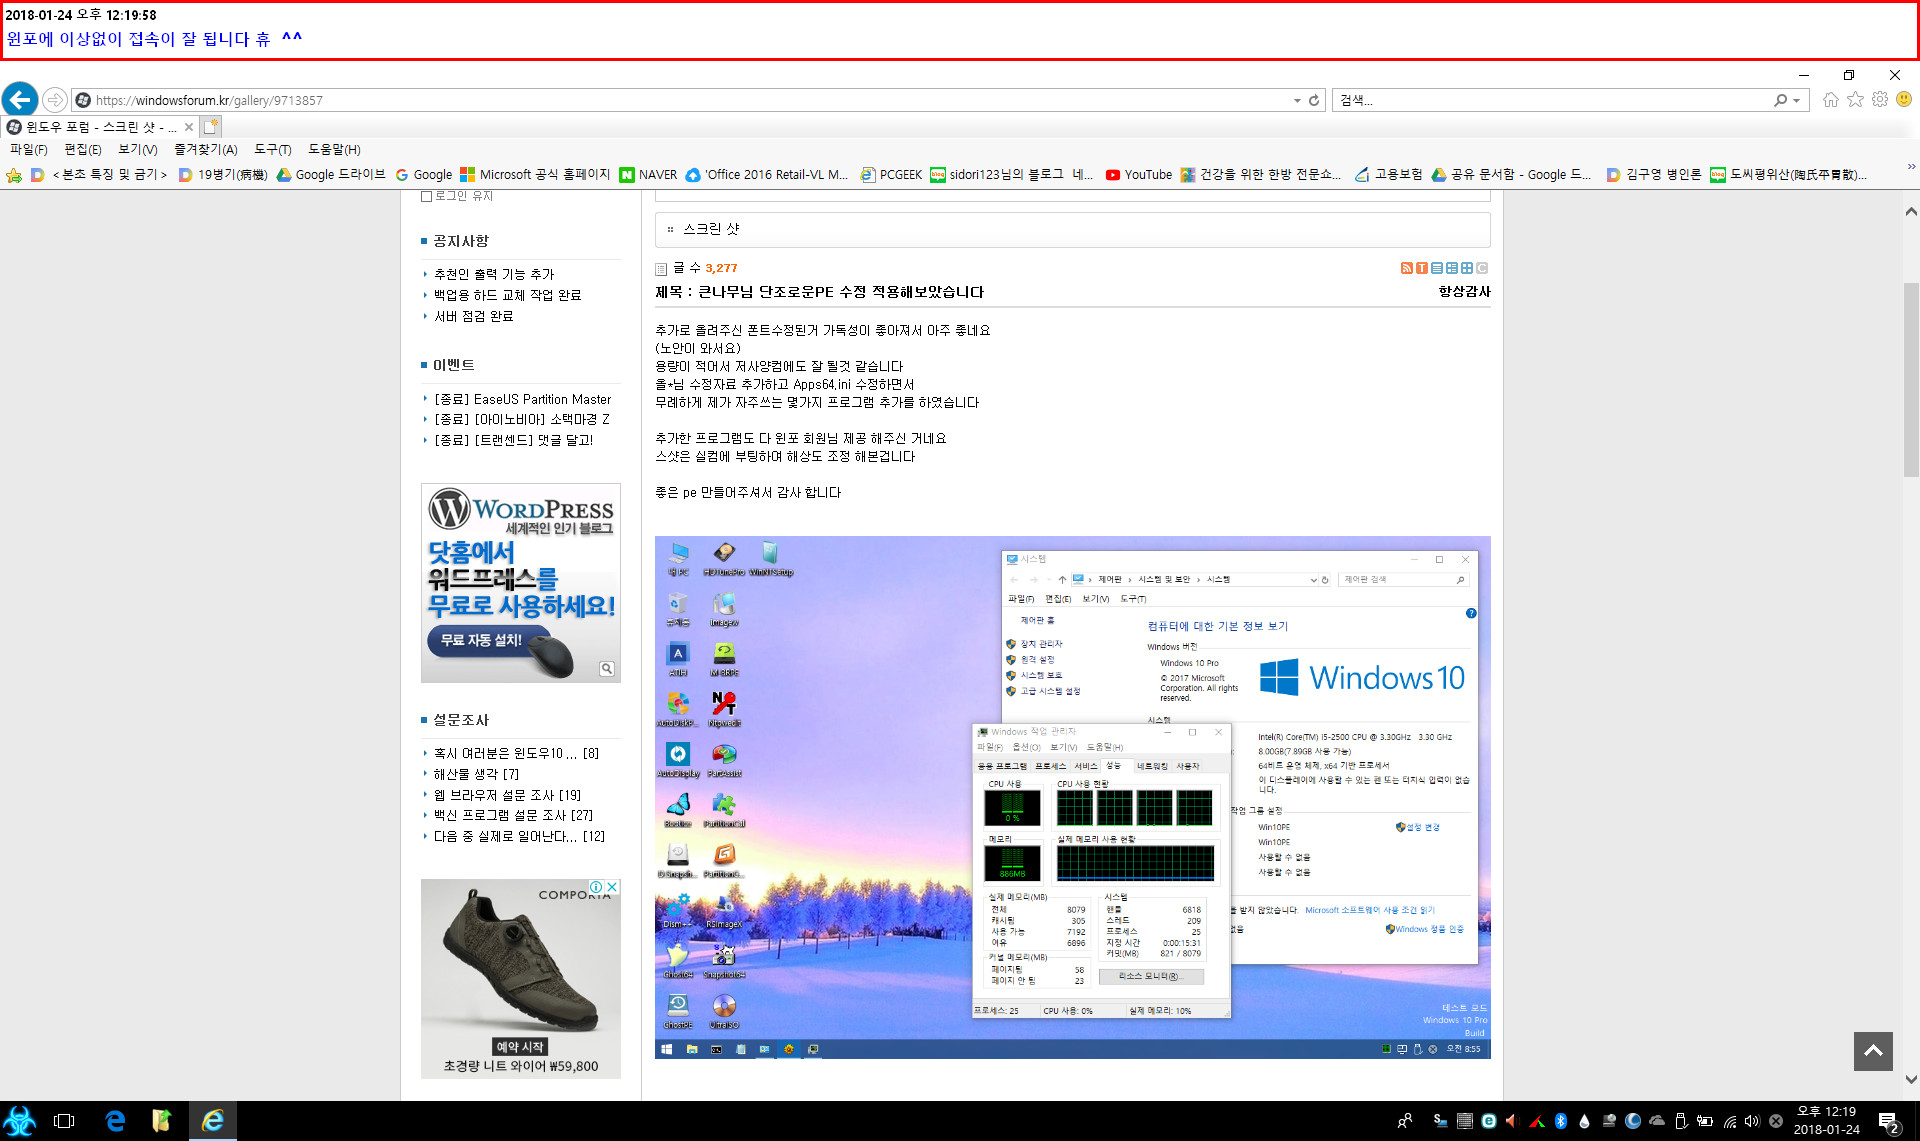Open the Google 드라이브 bookmark
Image resolution: width=1920 pixels, height=1141 pixels.
(331, 174)
